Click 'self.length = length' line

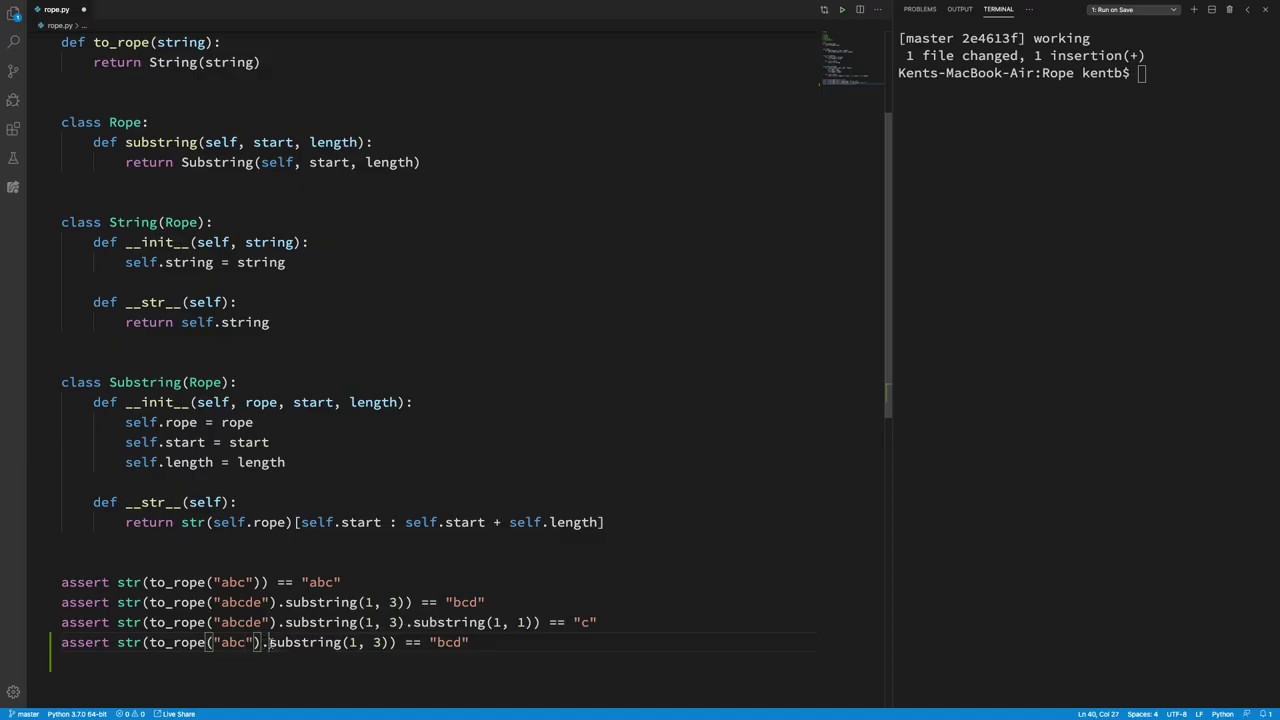tap(205, 462)
